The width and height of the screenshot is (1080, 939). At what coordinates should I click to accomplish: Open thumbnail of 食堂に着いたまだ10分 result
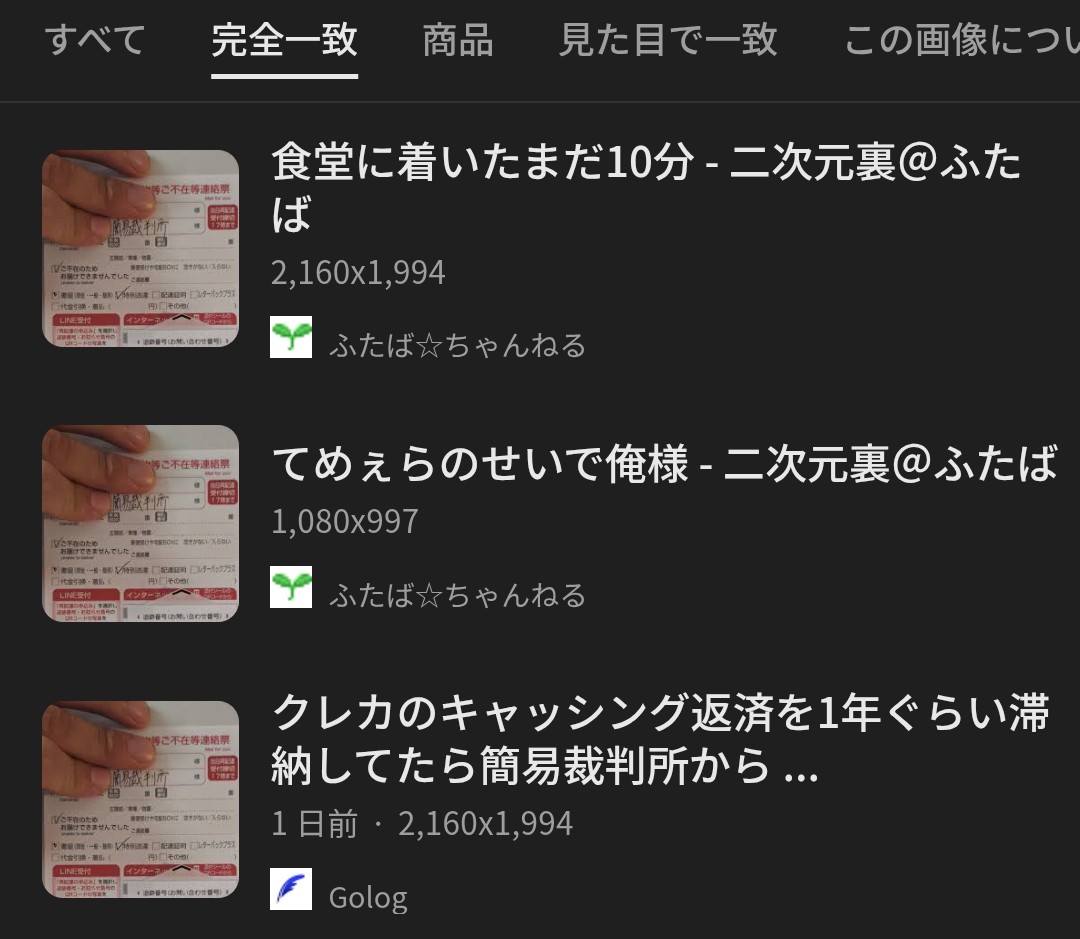[141, 248]
